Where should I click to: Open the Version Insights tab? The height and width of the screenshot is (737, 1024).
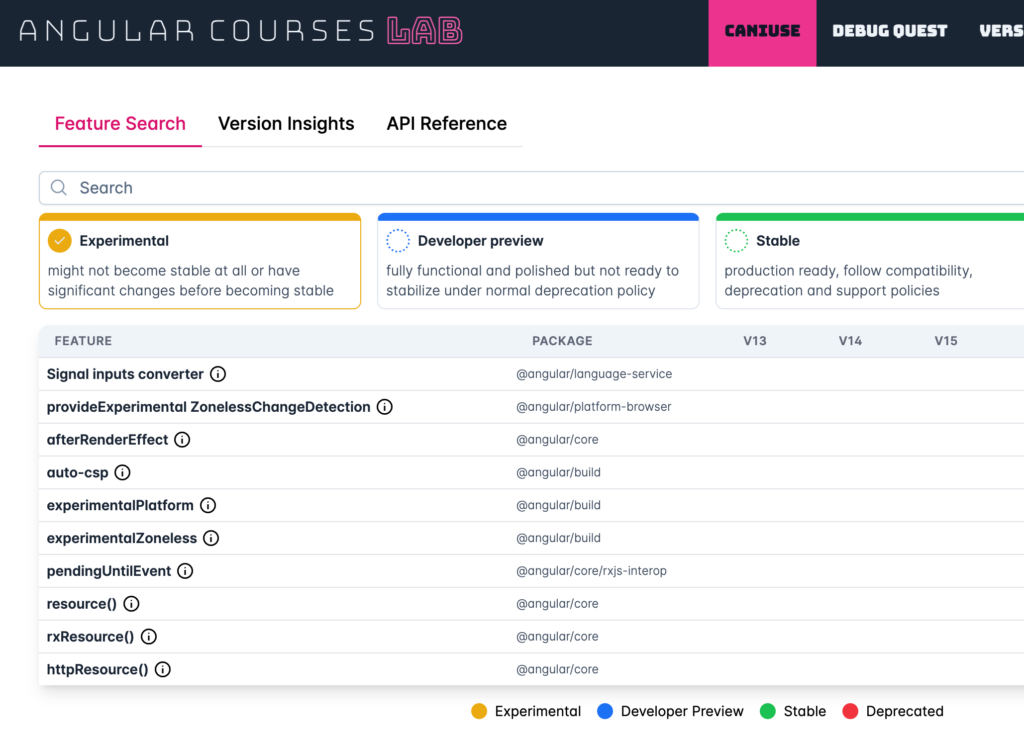coord(286,123)
